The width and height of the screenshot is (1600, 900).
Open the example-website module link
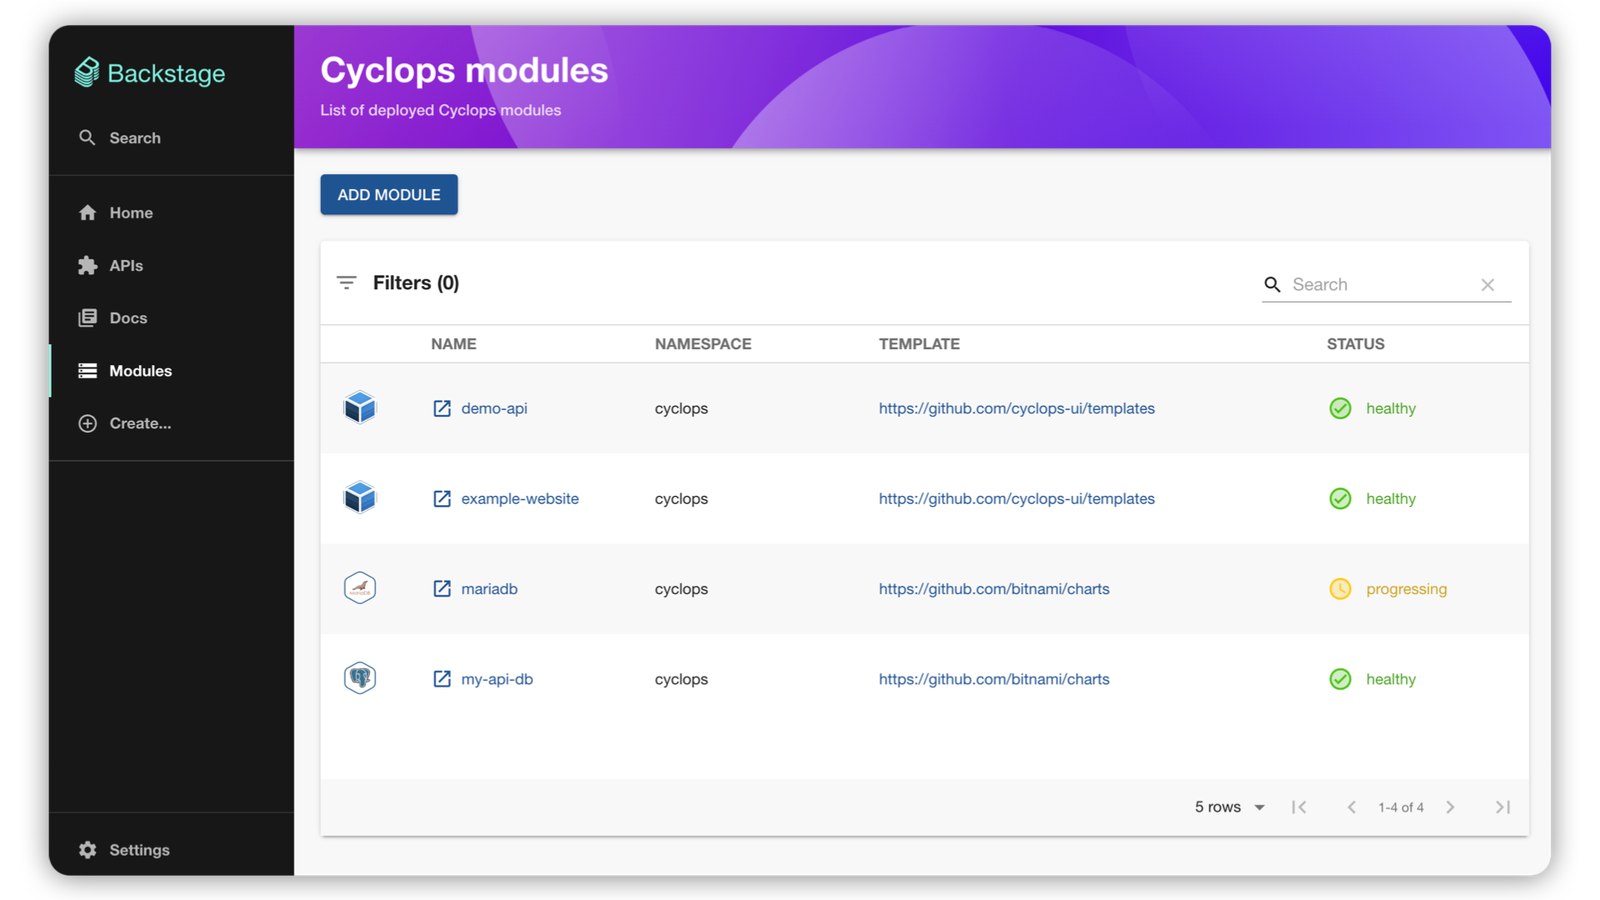click(x=519, y=499)
